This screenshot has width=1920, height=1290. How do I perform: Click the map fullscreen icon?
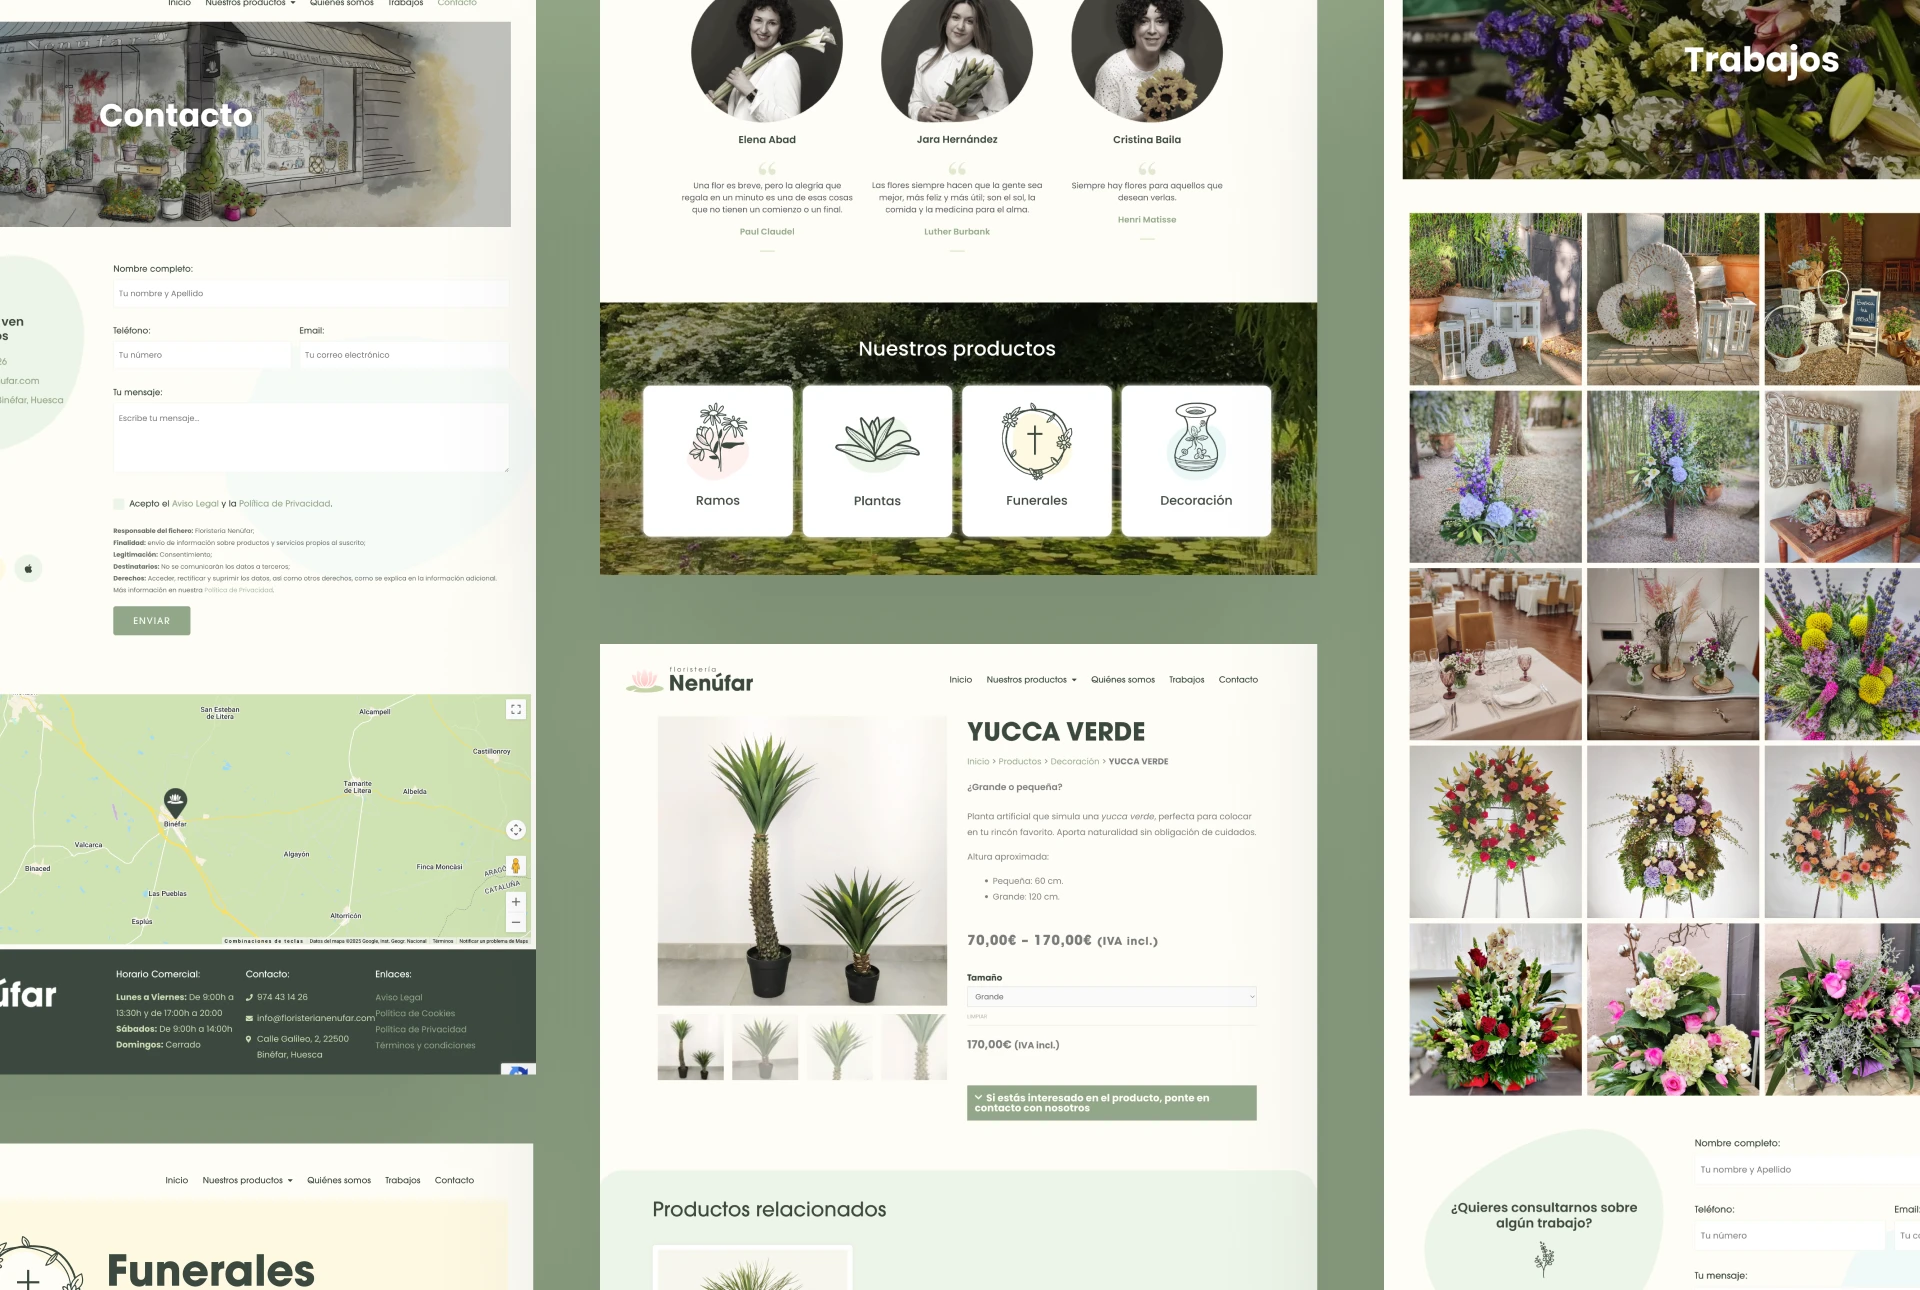pyautogui.click(x=516, y=709)
